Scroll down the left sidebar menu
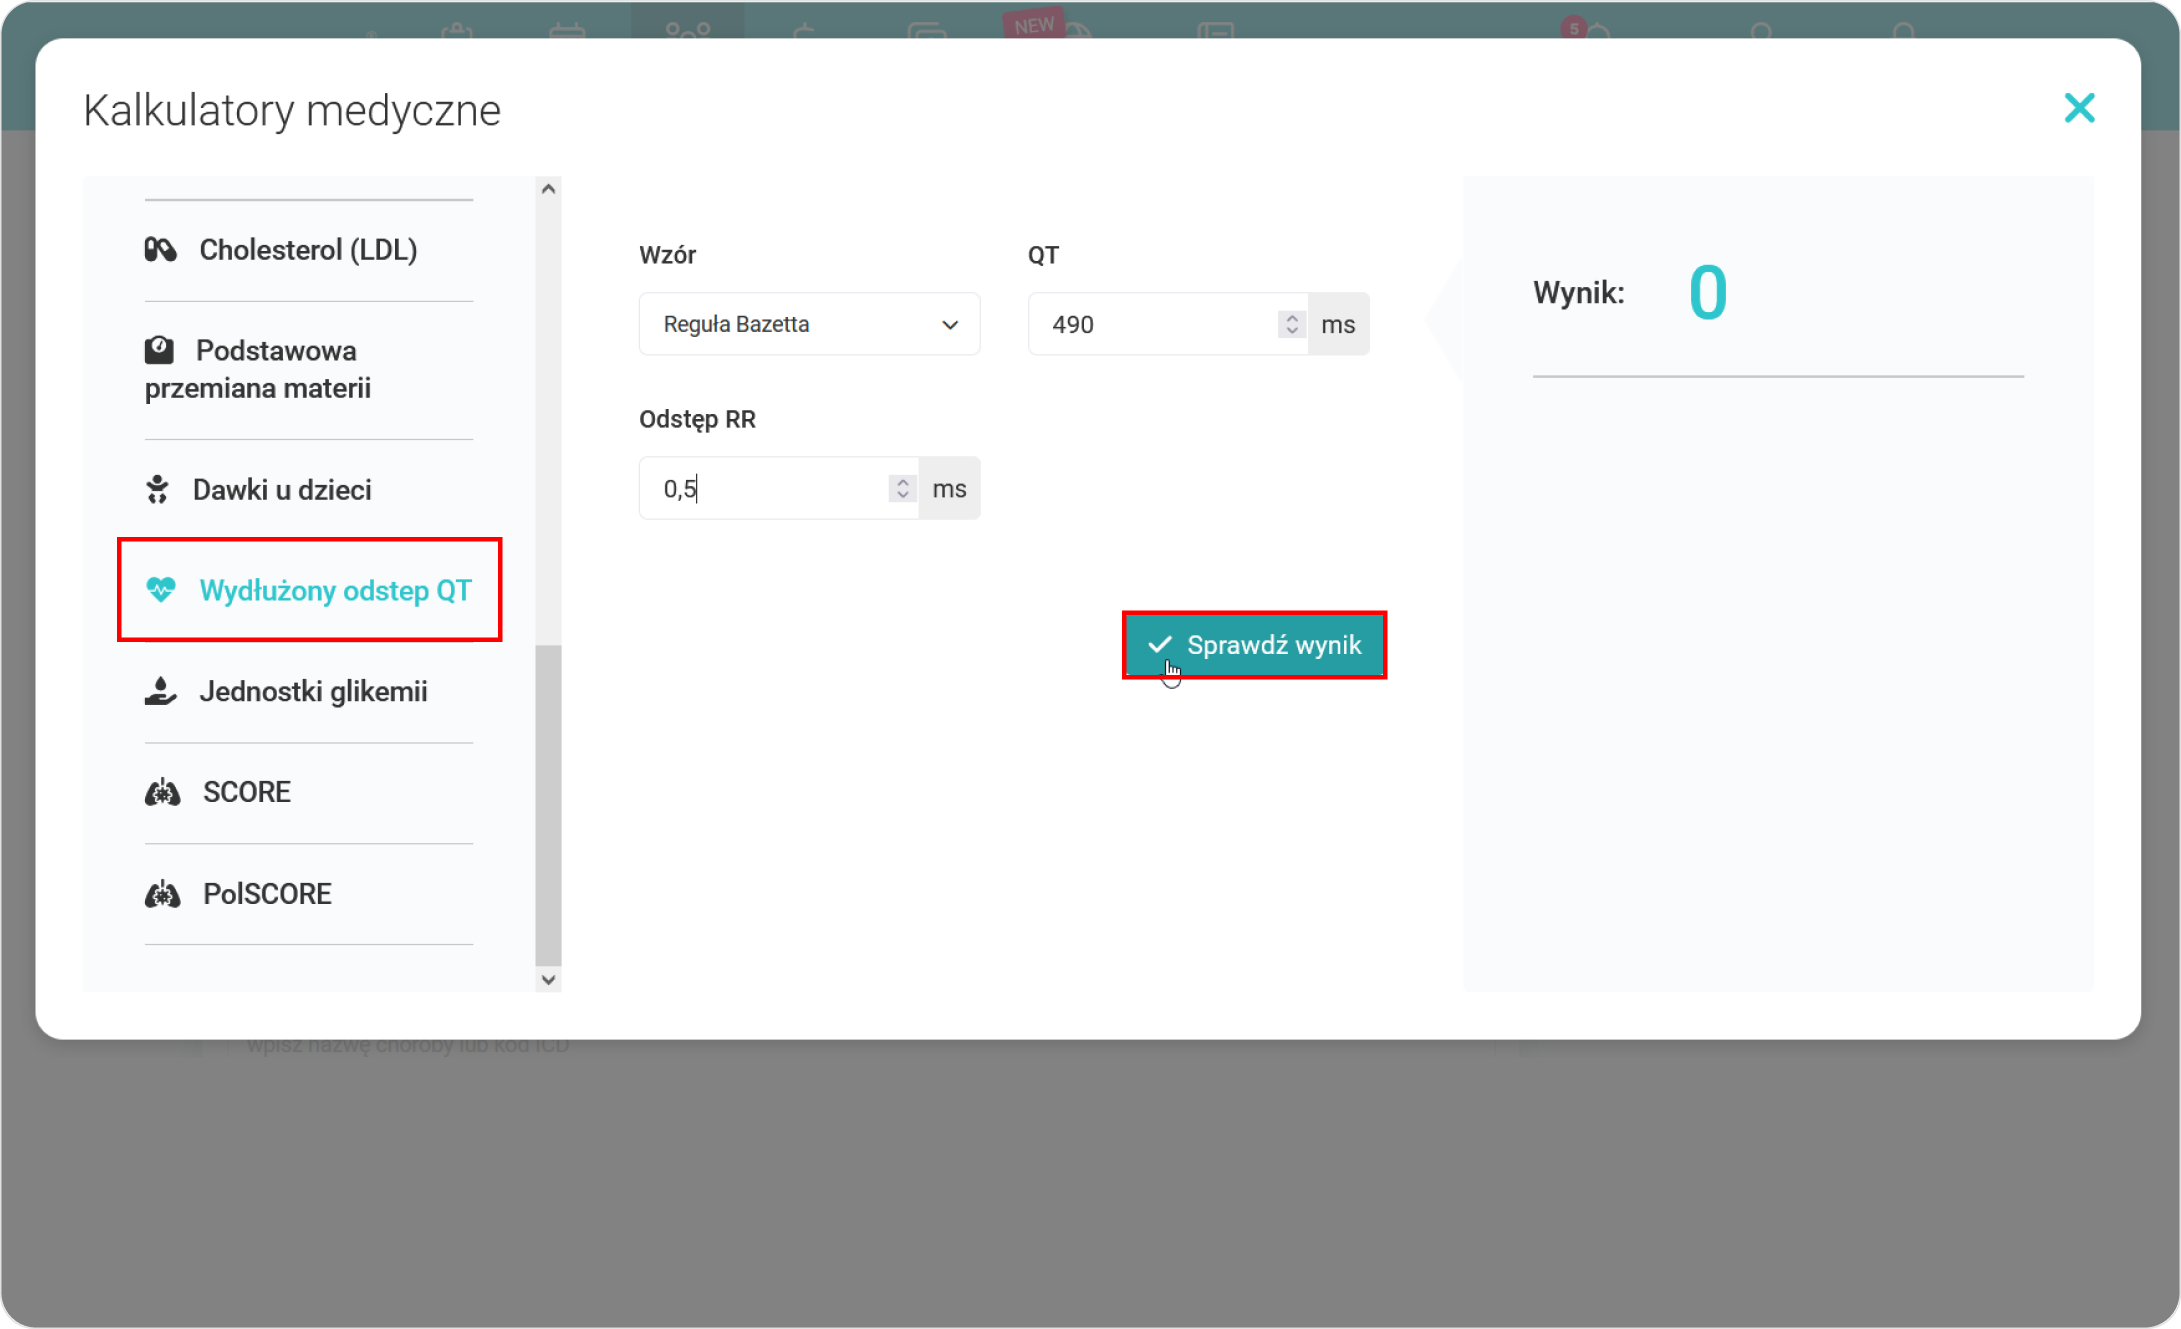This screenshot has height=1329, width=2181. point(548,978)
